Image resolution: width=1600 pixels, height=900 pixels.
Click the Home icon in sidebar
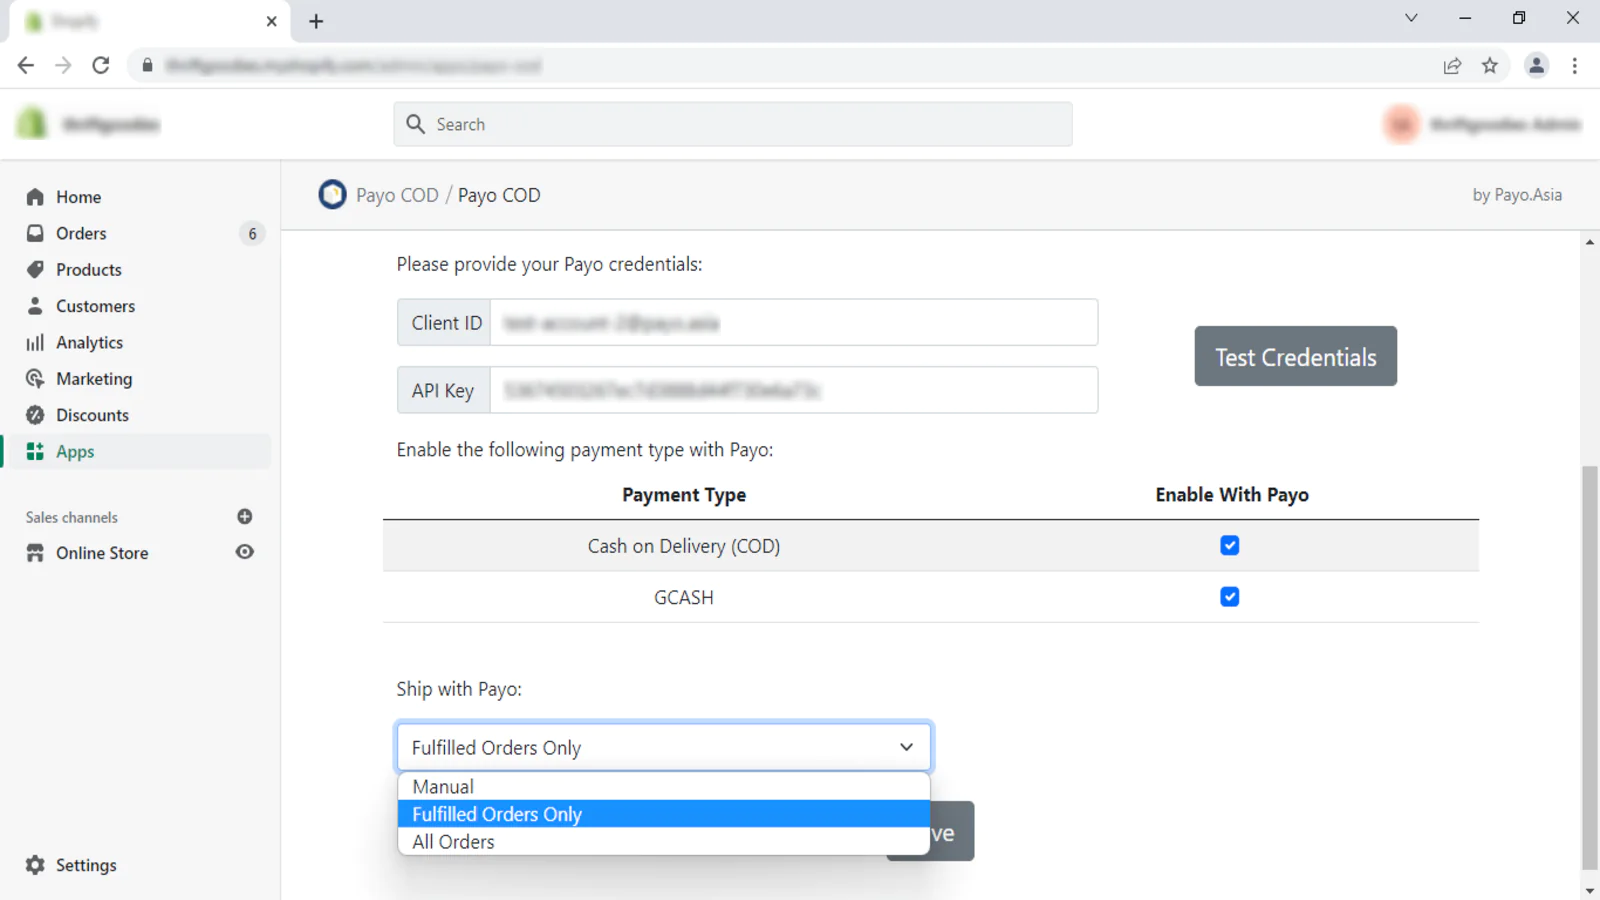(35, 197)
